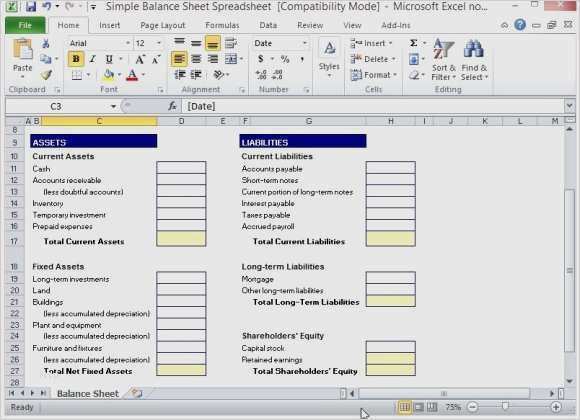Click the Merge & Center icon
Viewport: 580px width, 420px height.
[x=231, y=59]
